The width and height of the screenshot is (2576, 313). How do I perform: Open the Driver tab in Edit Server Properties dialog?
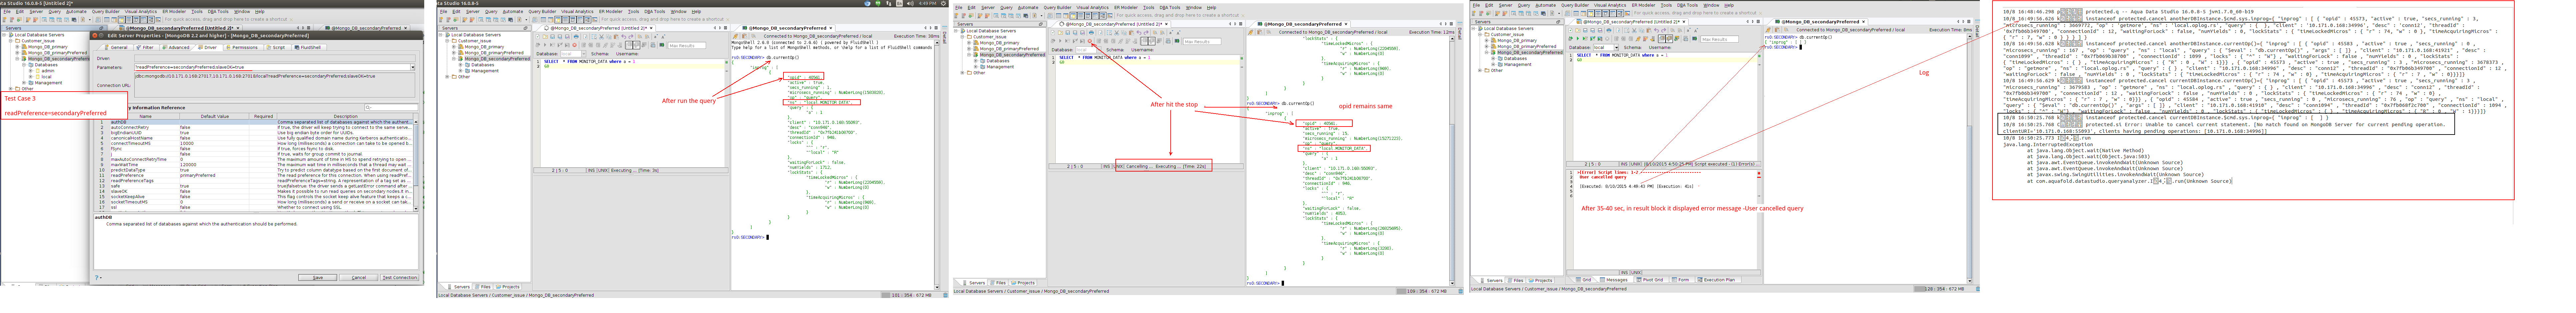(x=208, y=47)
